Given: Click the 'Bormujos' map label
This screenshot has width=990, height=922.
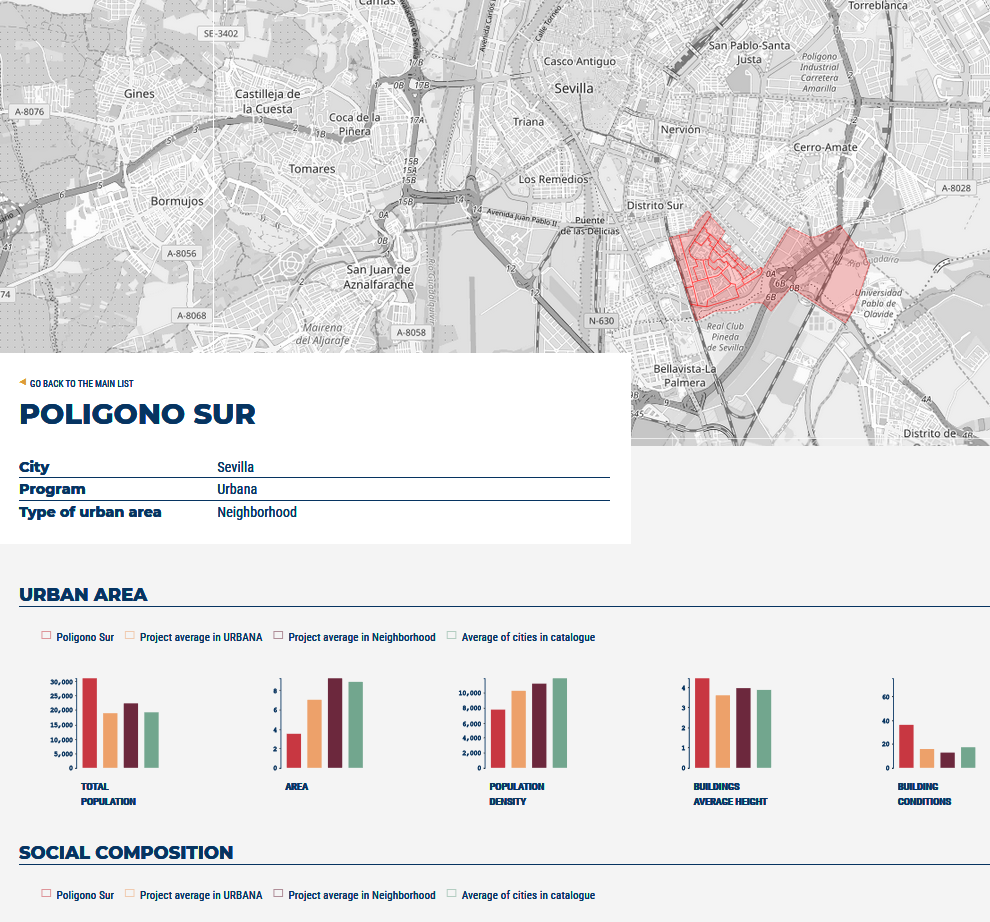Looking at the screenshot, I should pyautogui.click(x=177, y=201).
